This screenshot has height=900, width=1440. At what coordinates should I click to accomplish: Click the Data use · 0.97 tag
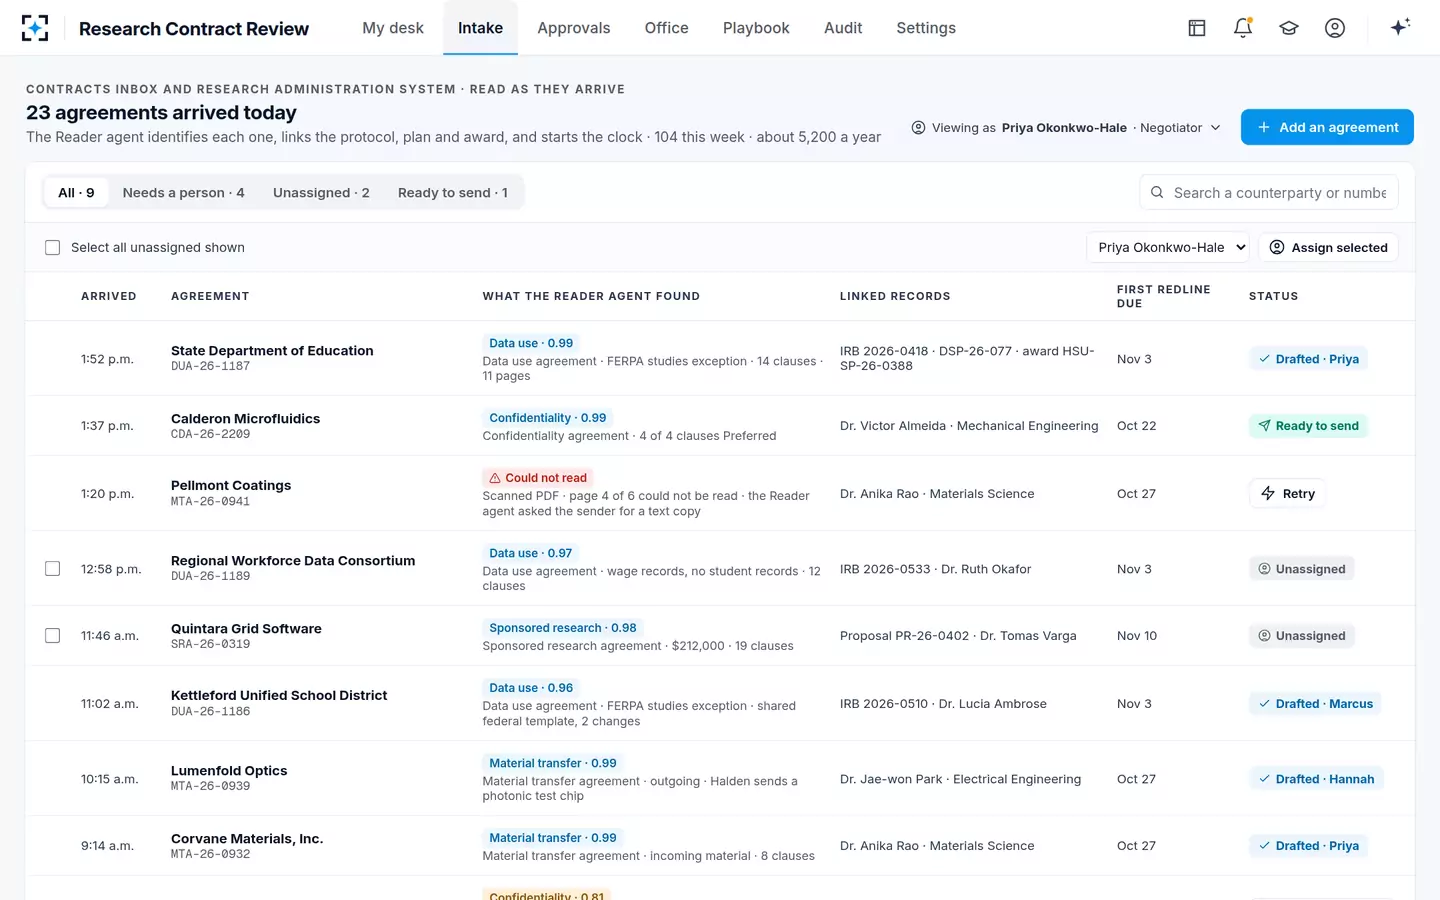[531, 553]
